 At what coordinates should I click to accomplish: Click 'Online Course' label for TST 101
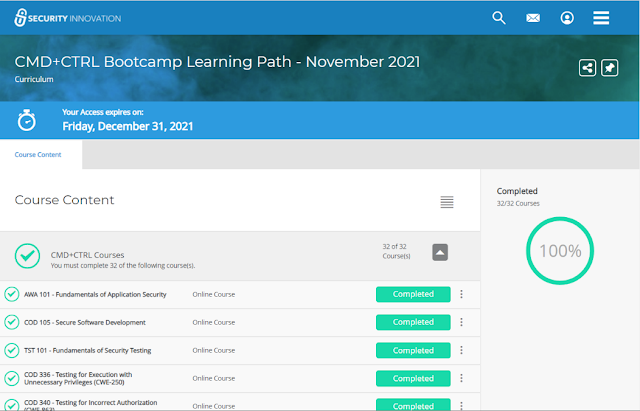coord(213,350)
